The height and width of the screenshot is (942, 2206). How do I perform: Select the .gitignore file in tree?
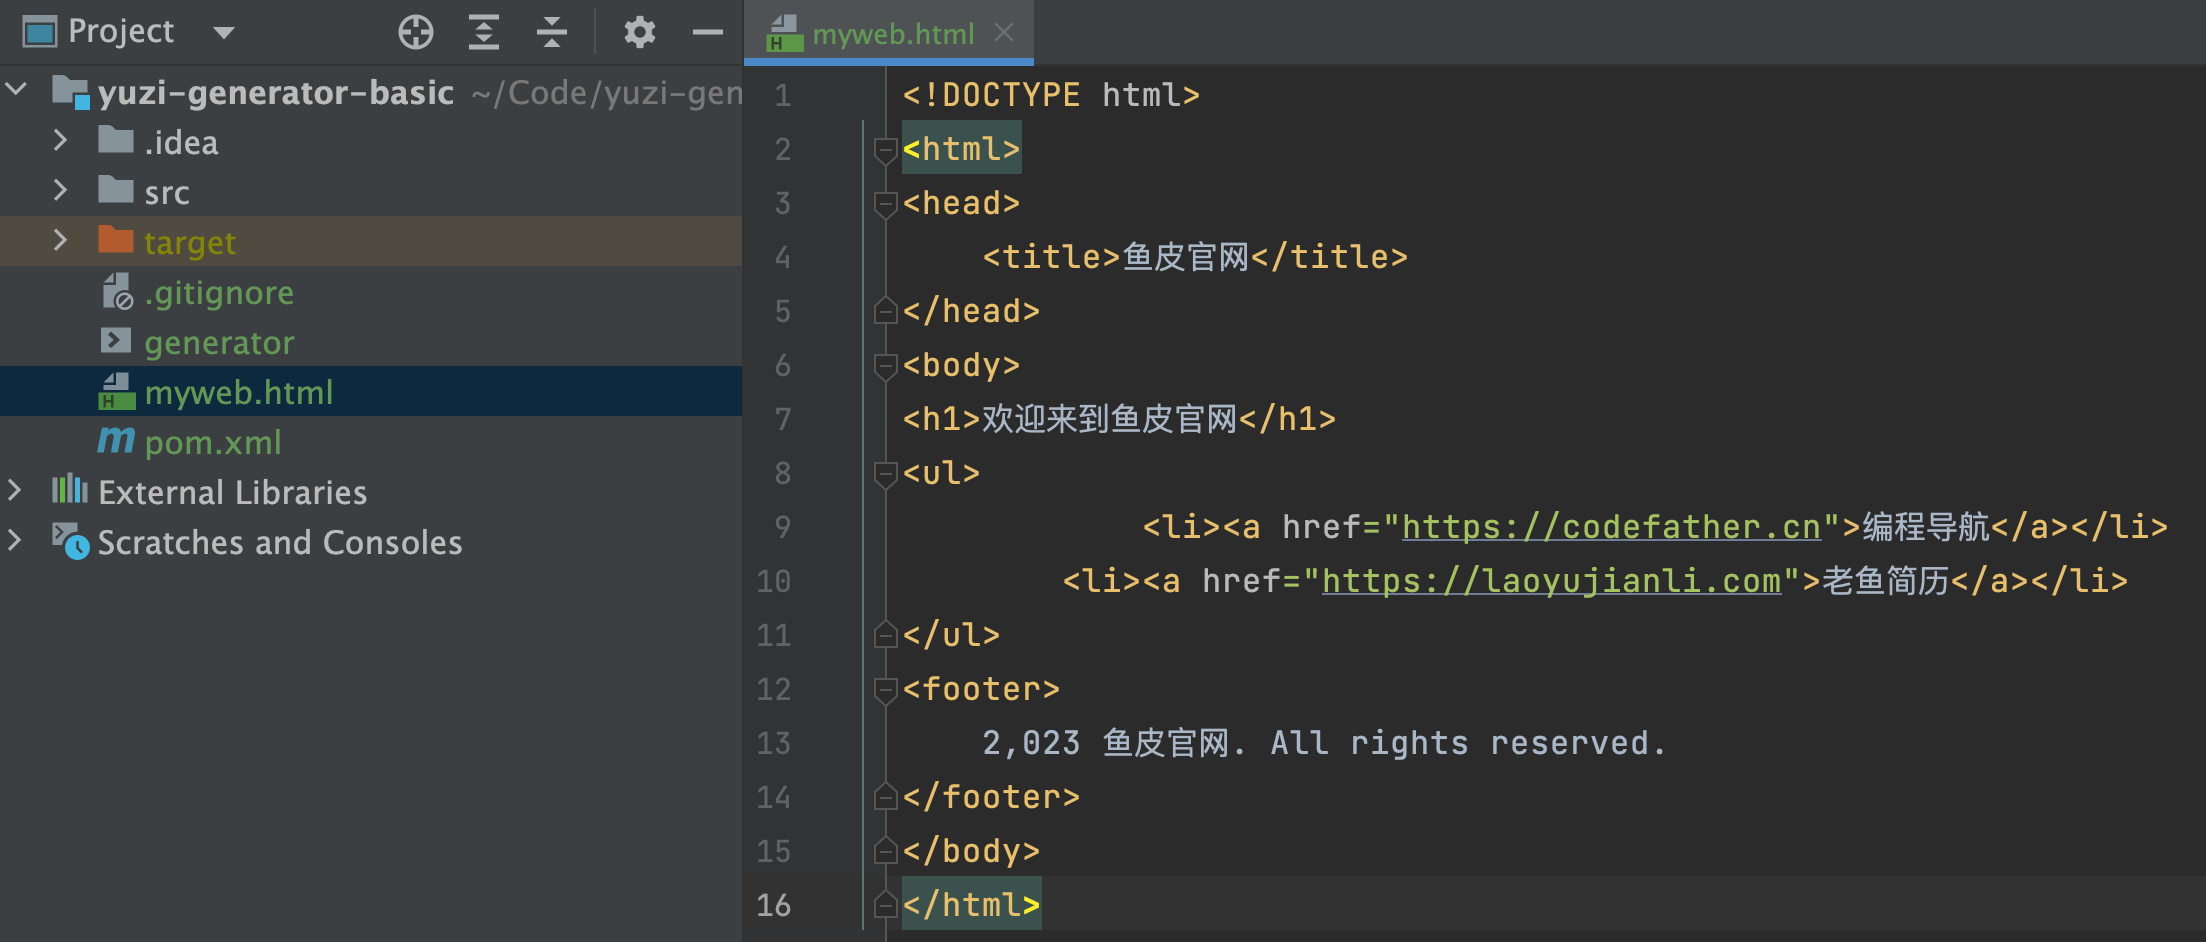[x=218, y=293]
